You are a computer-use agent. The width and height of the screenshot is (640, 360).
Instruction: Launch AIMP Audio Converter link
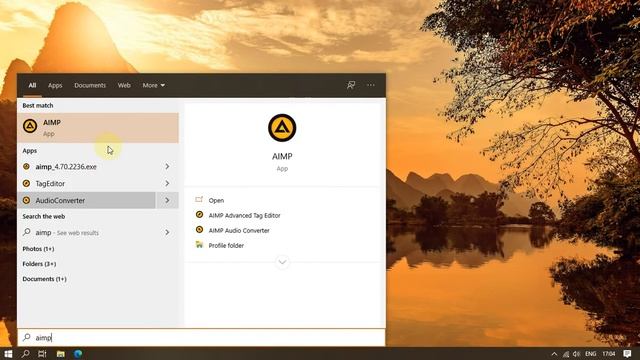tap(239, 231)
